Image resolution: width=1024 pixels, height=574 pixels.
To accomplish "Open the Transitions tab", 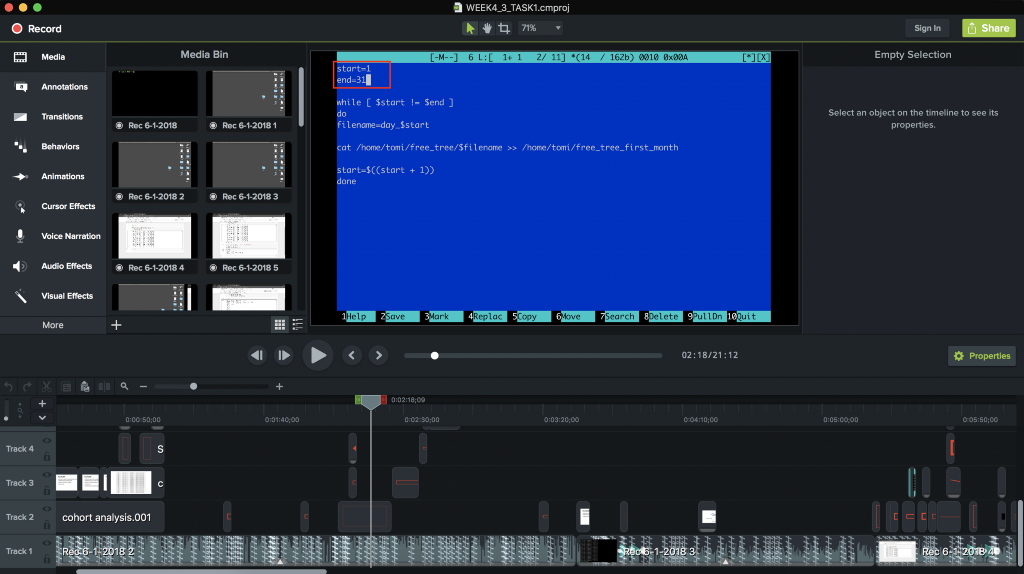I will (61, 117).
